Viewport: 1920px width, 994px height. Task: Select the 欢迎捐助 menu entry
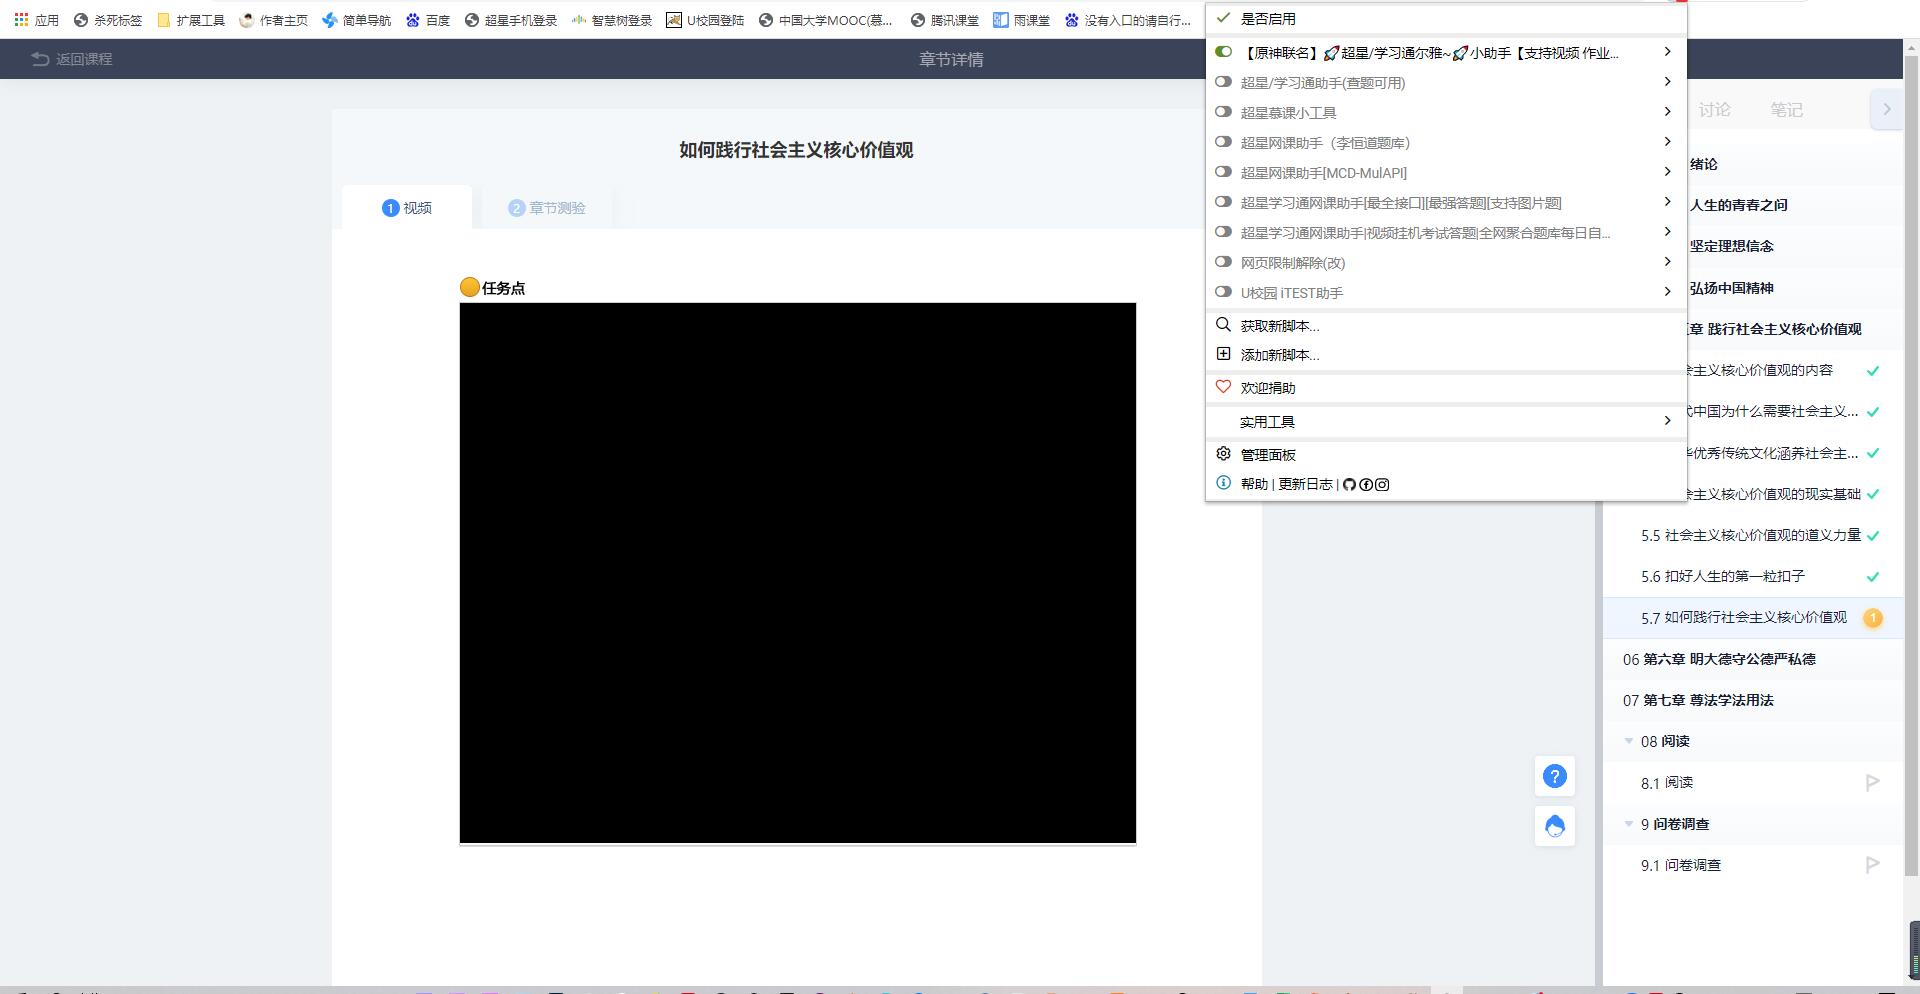1446,388
